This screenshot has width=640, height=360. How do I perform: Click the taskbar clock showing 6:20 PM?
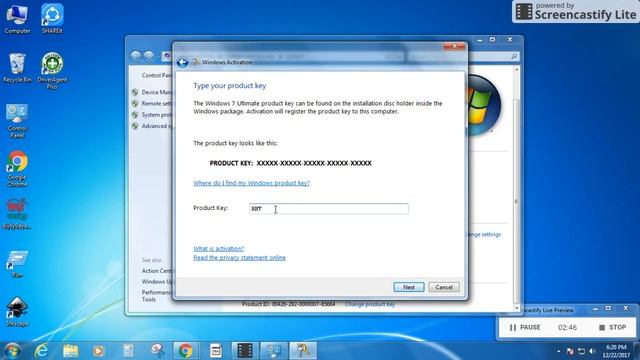[616, 351]
